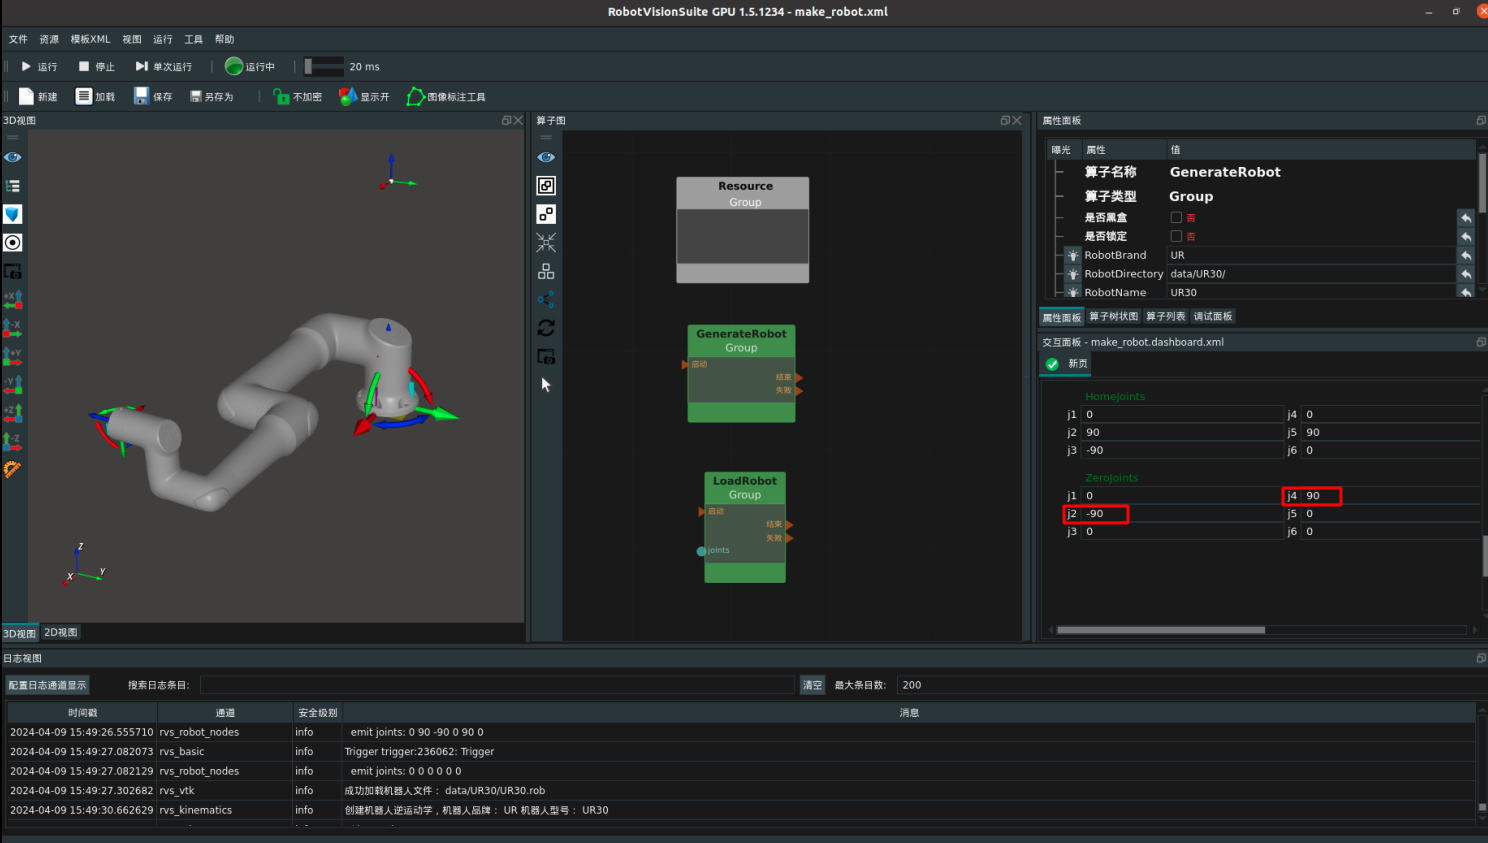This screenshot has width=1488, height=843.
Task: Set 3D camera to +Y view
Action: pyautogui.click(x=13, y=356)
